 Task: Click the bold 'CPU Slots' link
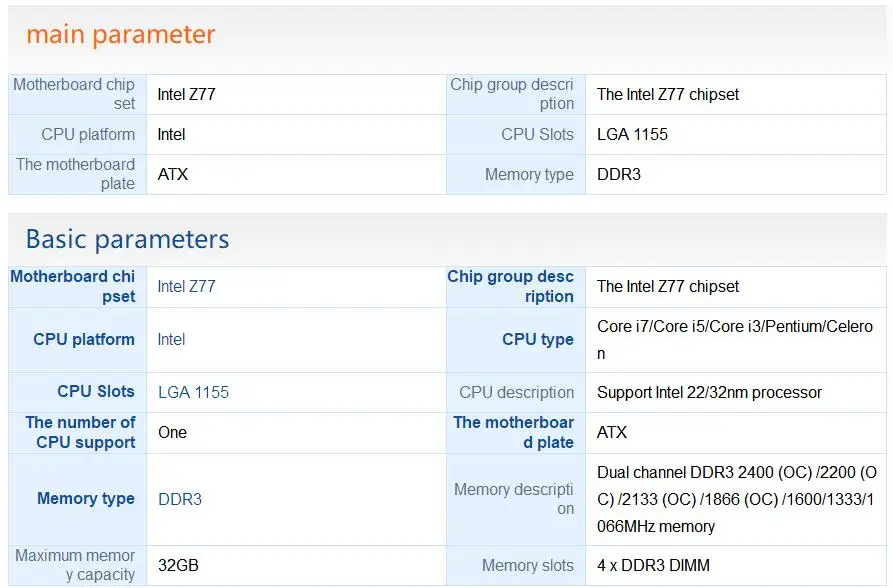[x=96, y=392]
